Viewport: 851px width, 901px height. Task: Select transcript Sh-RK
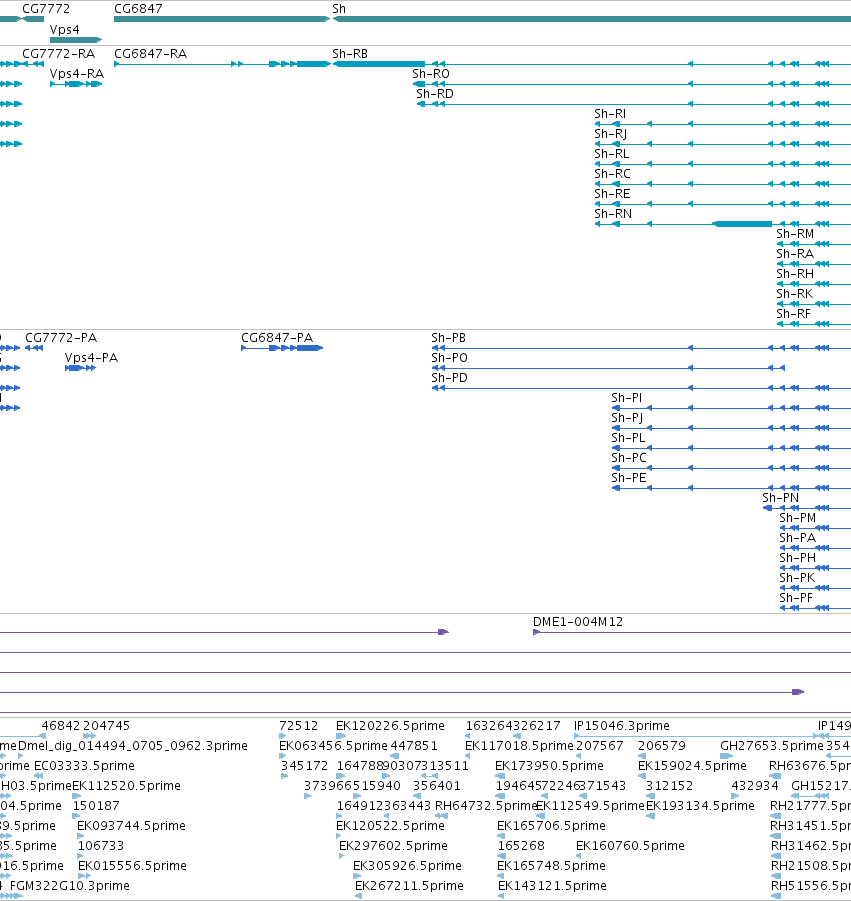point(795,294)
